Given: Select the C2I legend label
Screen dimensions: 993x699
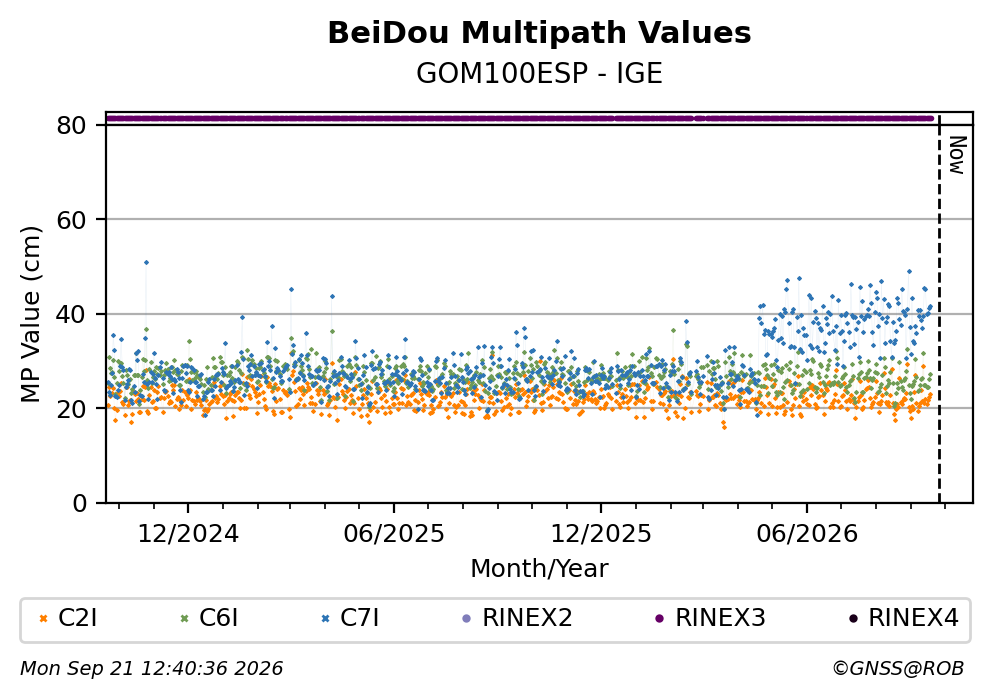Looking at the screenshot, I should click(x=77, y=617).
